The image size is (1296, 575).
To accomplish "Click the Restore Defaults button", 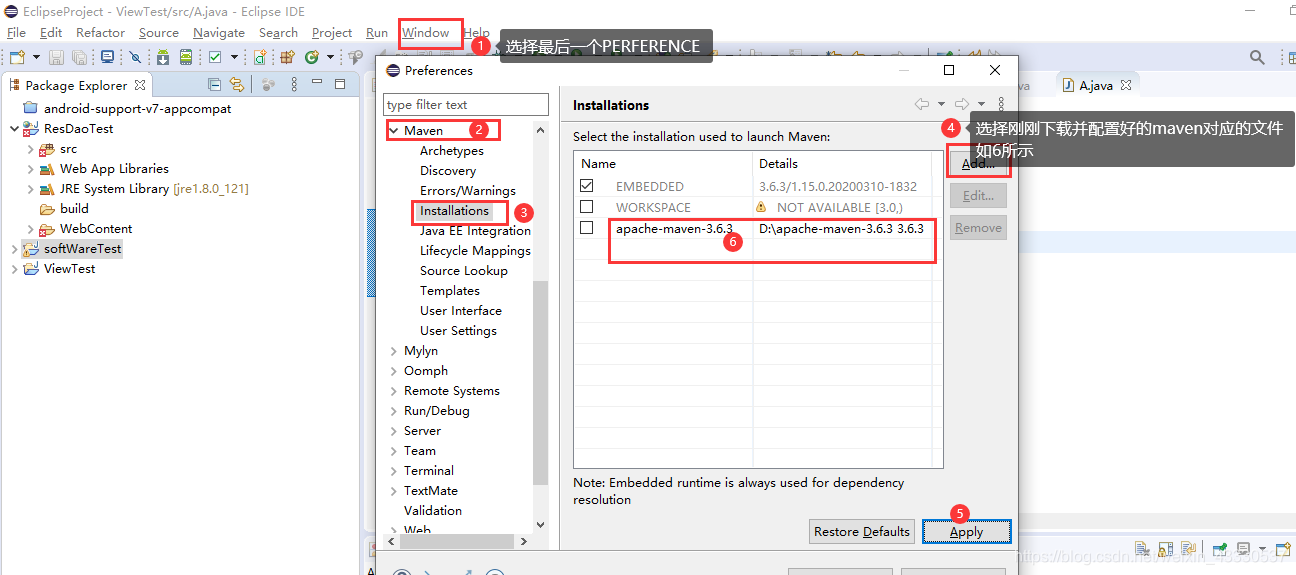I will 862,532.
